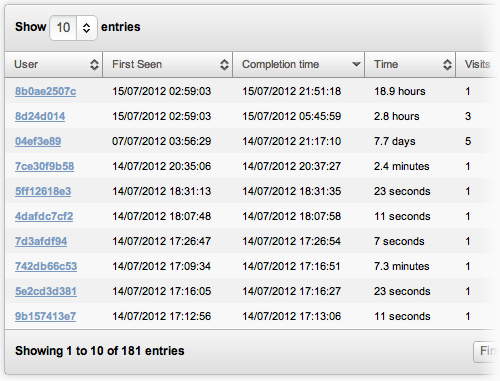Click the First Seen column header
This screenshot has width=500, height=381.
[x=168, y=64]
